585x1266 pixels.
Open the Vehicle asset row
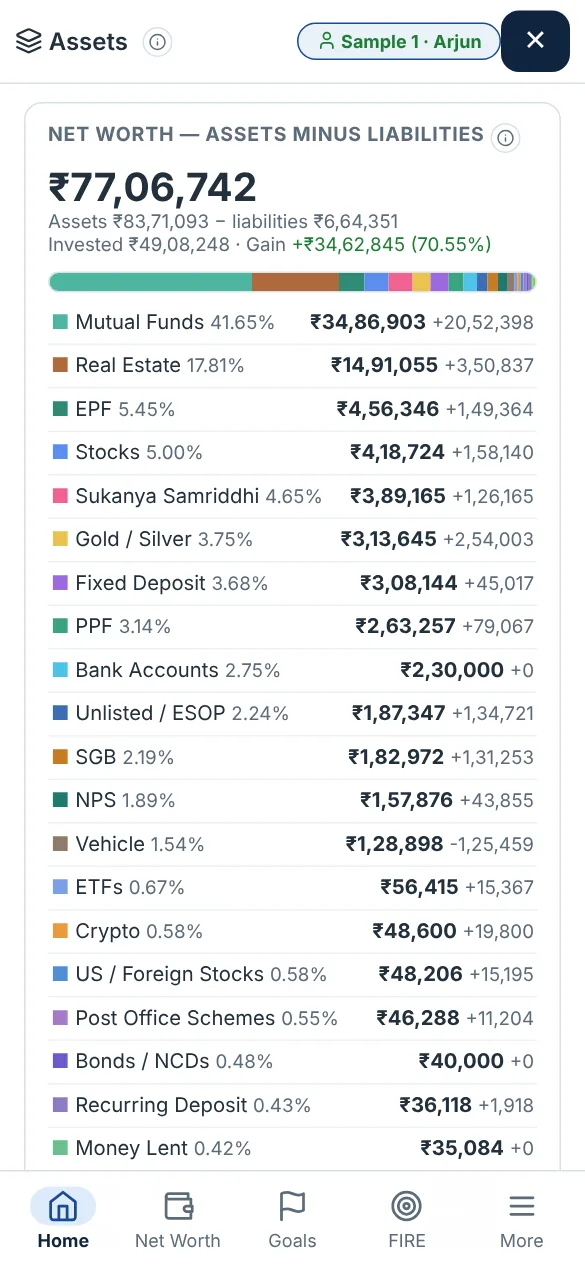click(292, 844)
